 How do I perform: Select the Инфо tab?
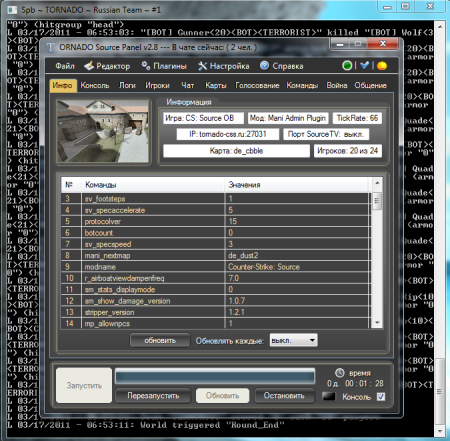pyautogui.click(x=63, y=85)
